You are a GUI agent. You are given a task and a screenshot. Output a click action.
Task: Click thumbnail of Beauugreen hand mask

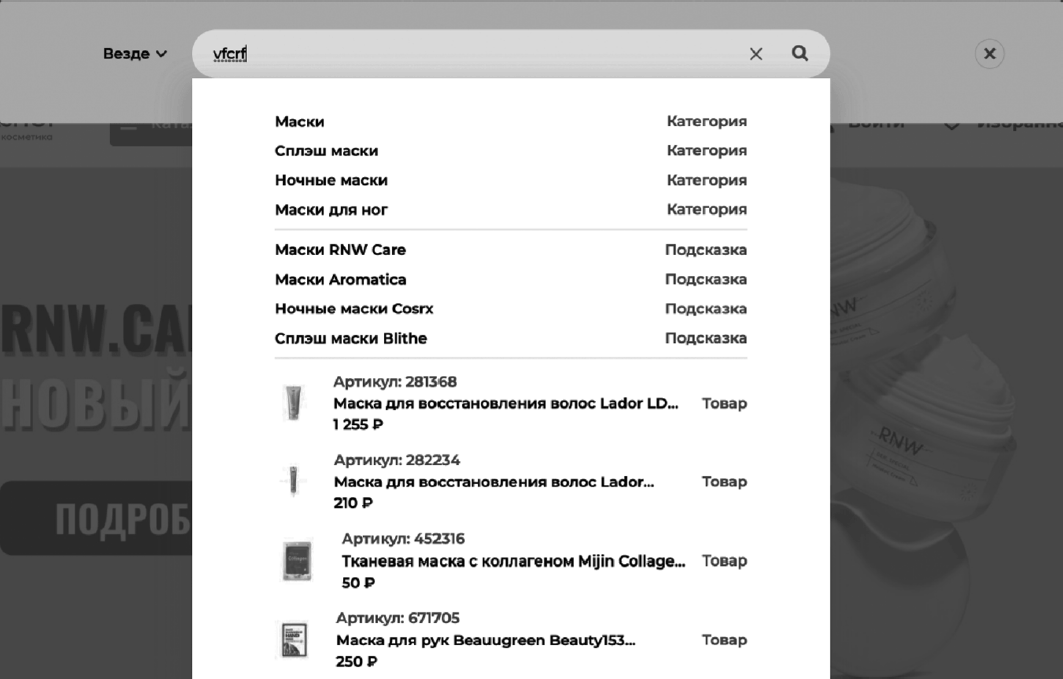pos(292,640)
